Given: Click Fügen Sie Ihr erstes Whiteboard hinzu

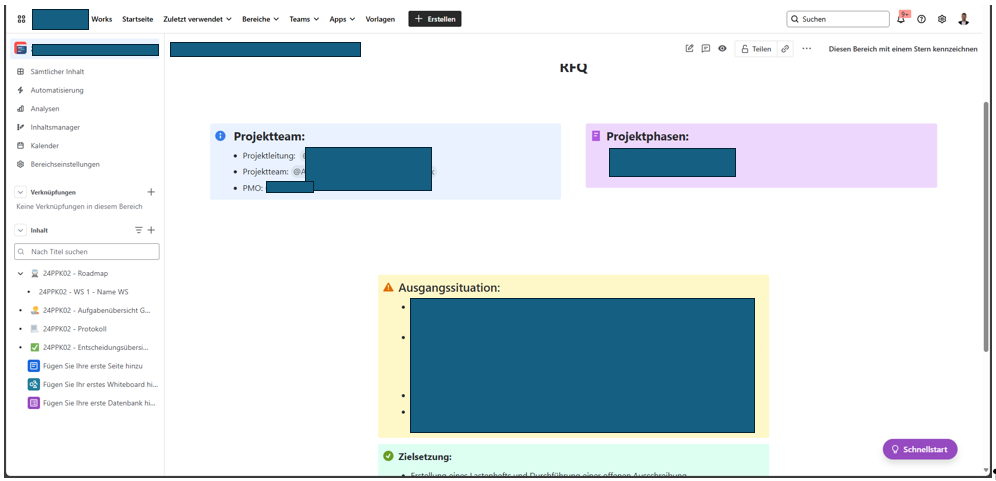Looking at the screenshot, I should (x=93, y=384).
